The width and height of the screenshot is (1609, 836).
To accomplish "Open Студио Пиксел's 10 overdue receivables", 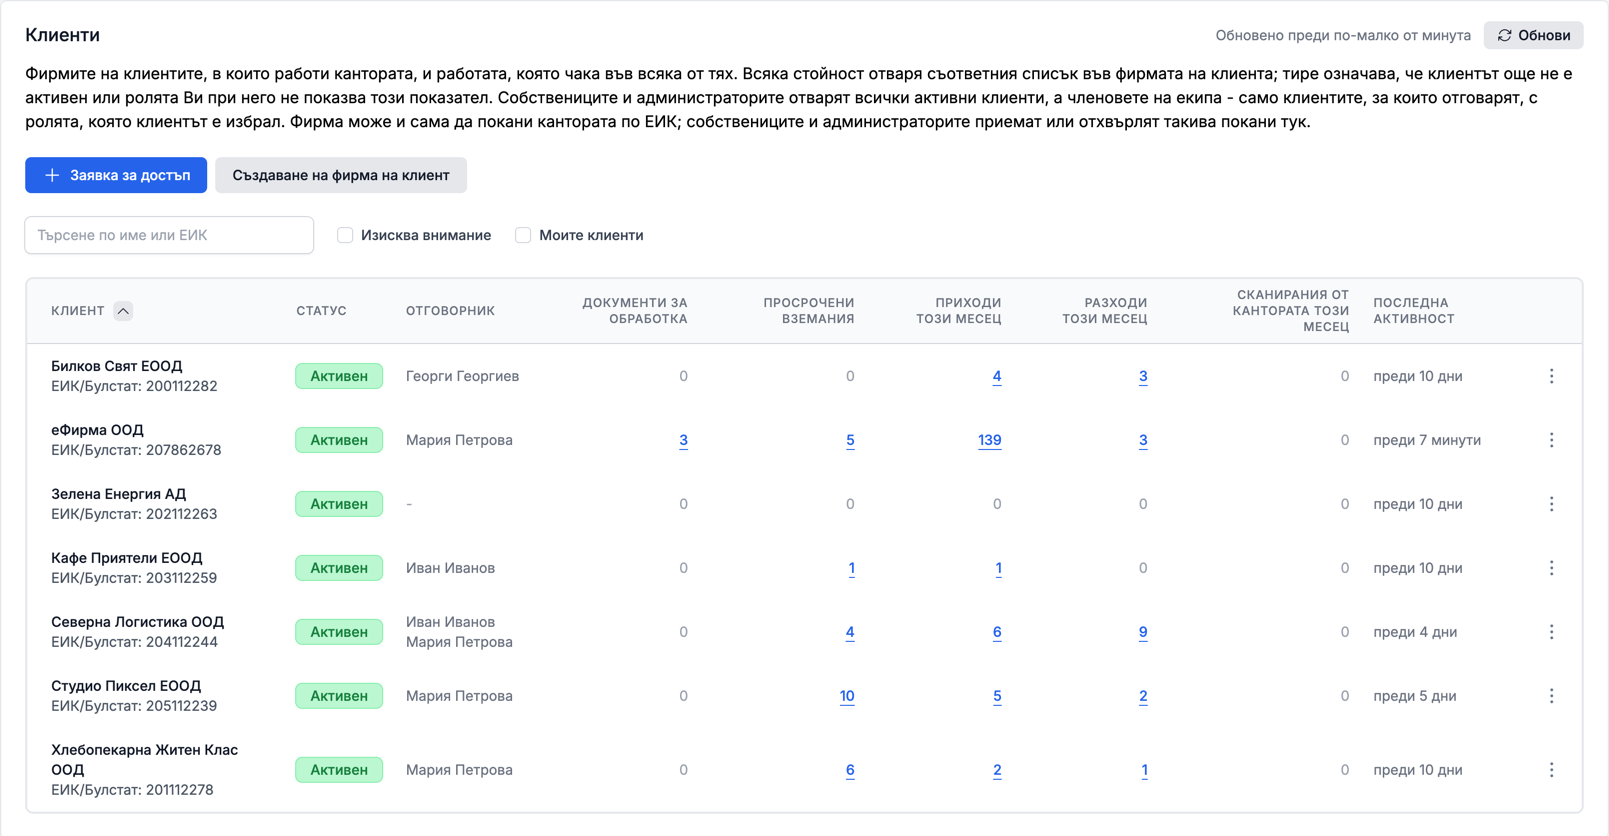I will (x=847, y=696).
